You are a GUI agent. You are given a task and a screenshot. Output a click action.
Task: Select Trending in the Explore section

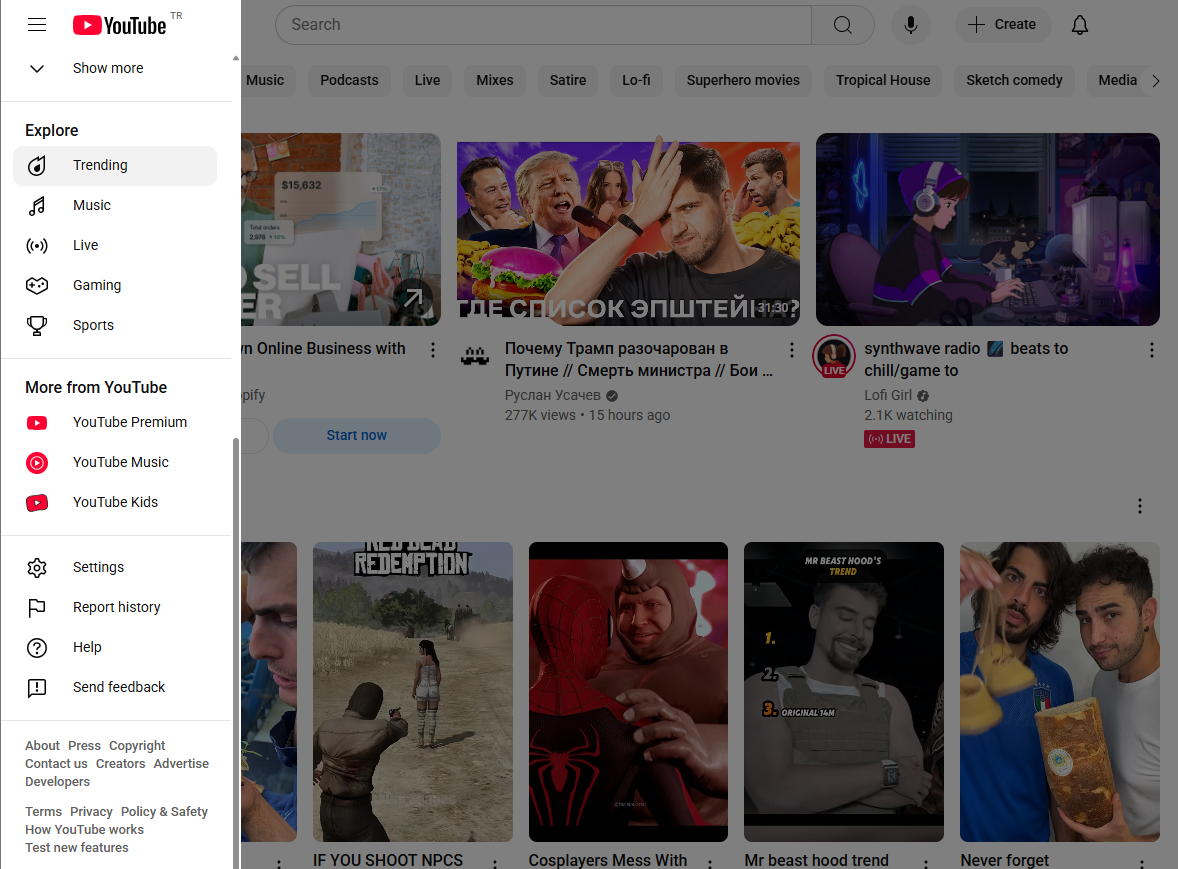pos(100,165)
